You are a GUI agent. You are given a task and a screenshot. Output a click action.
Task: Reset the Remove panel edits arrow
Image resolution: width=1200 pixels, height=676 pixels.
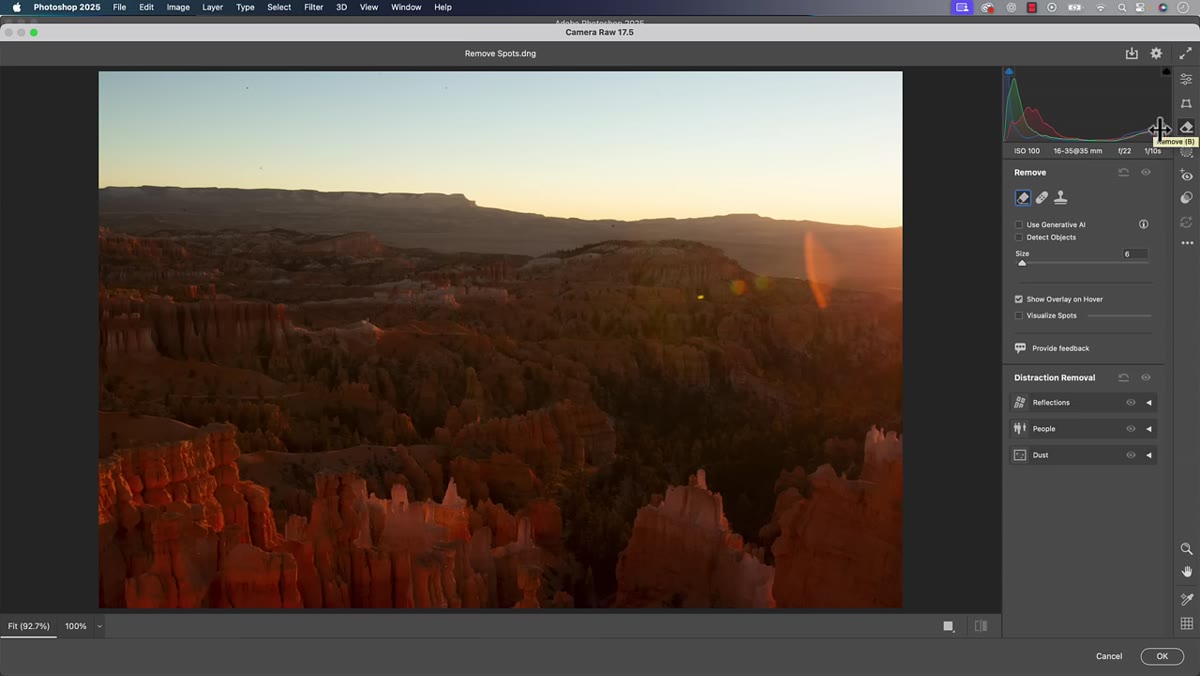click(x=1123, y=172)
